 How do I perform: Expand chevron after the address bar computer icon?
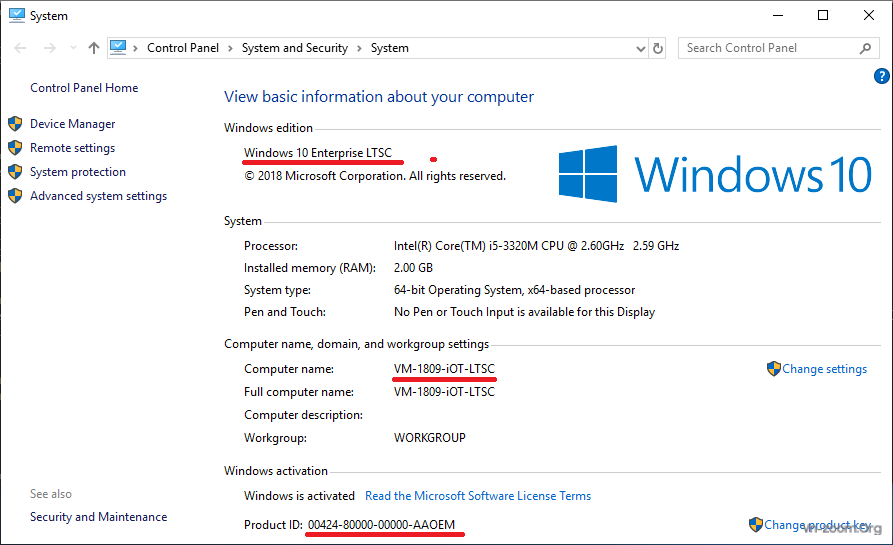pyautogui.click(x=136, y=48)
